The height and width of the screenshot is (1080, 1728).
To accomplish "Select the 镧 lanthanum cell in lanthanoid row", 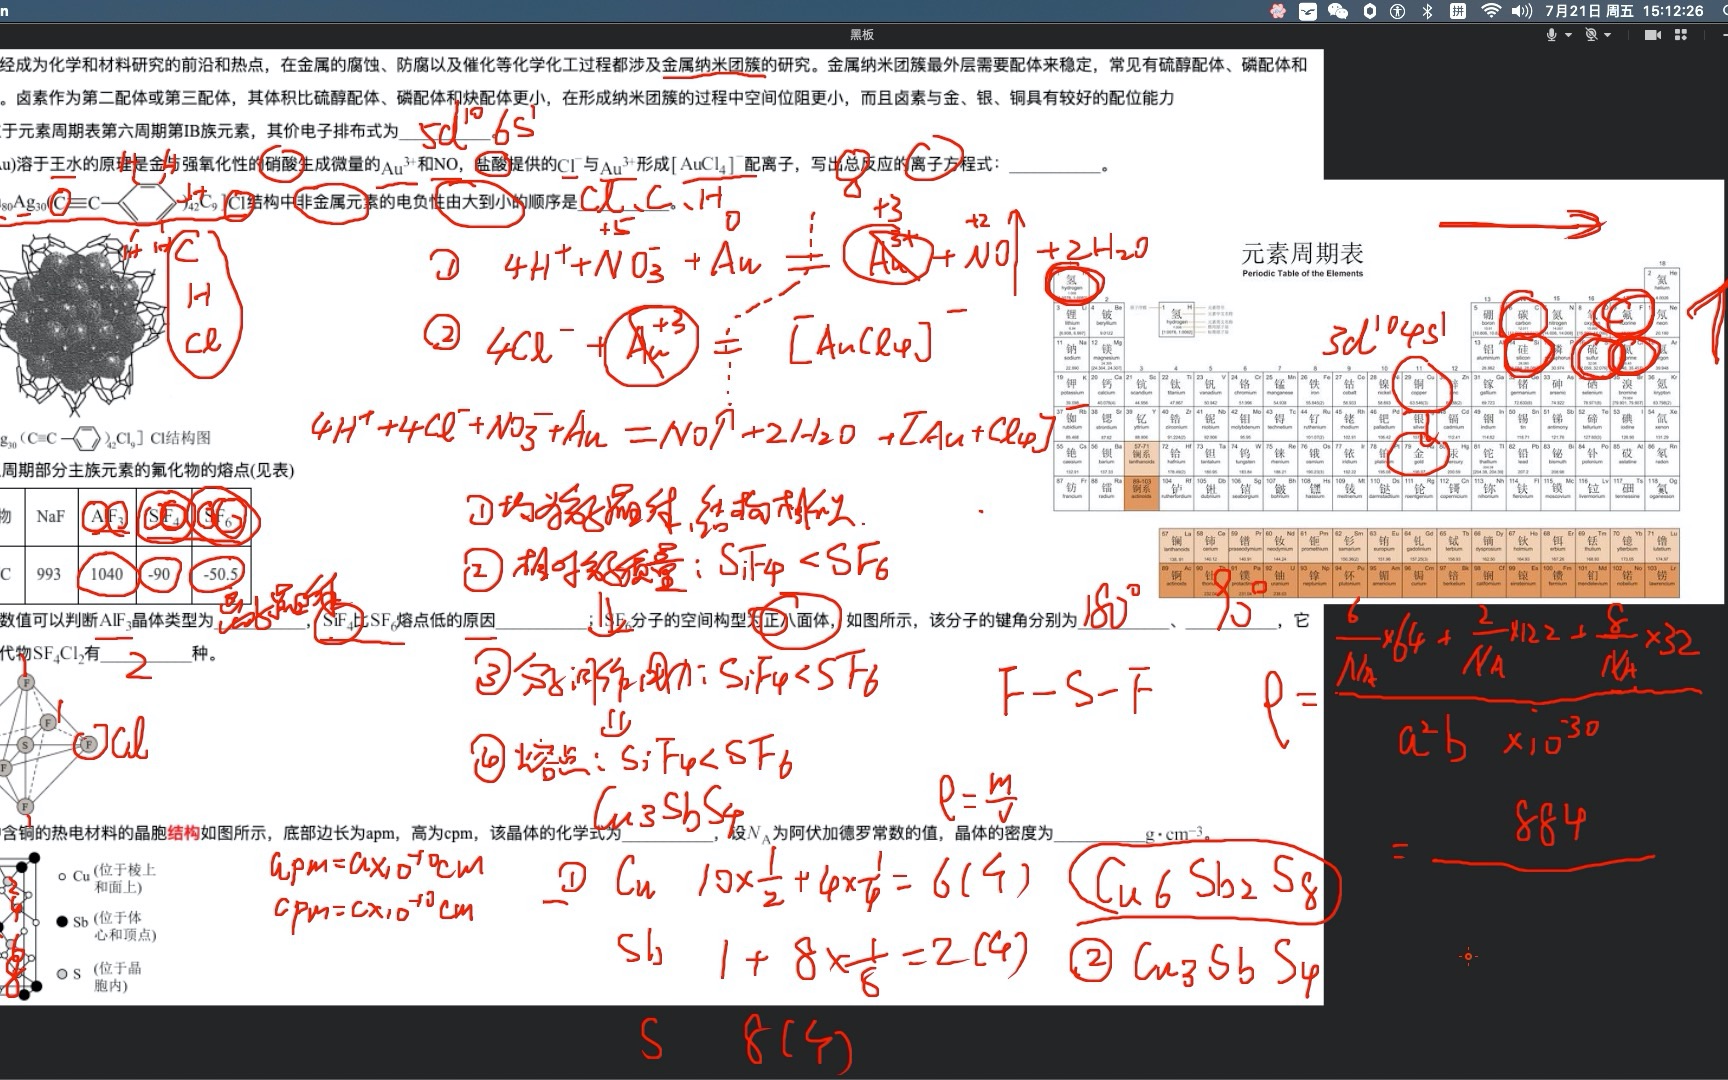I will 1177,546.
